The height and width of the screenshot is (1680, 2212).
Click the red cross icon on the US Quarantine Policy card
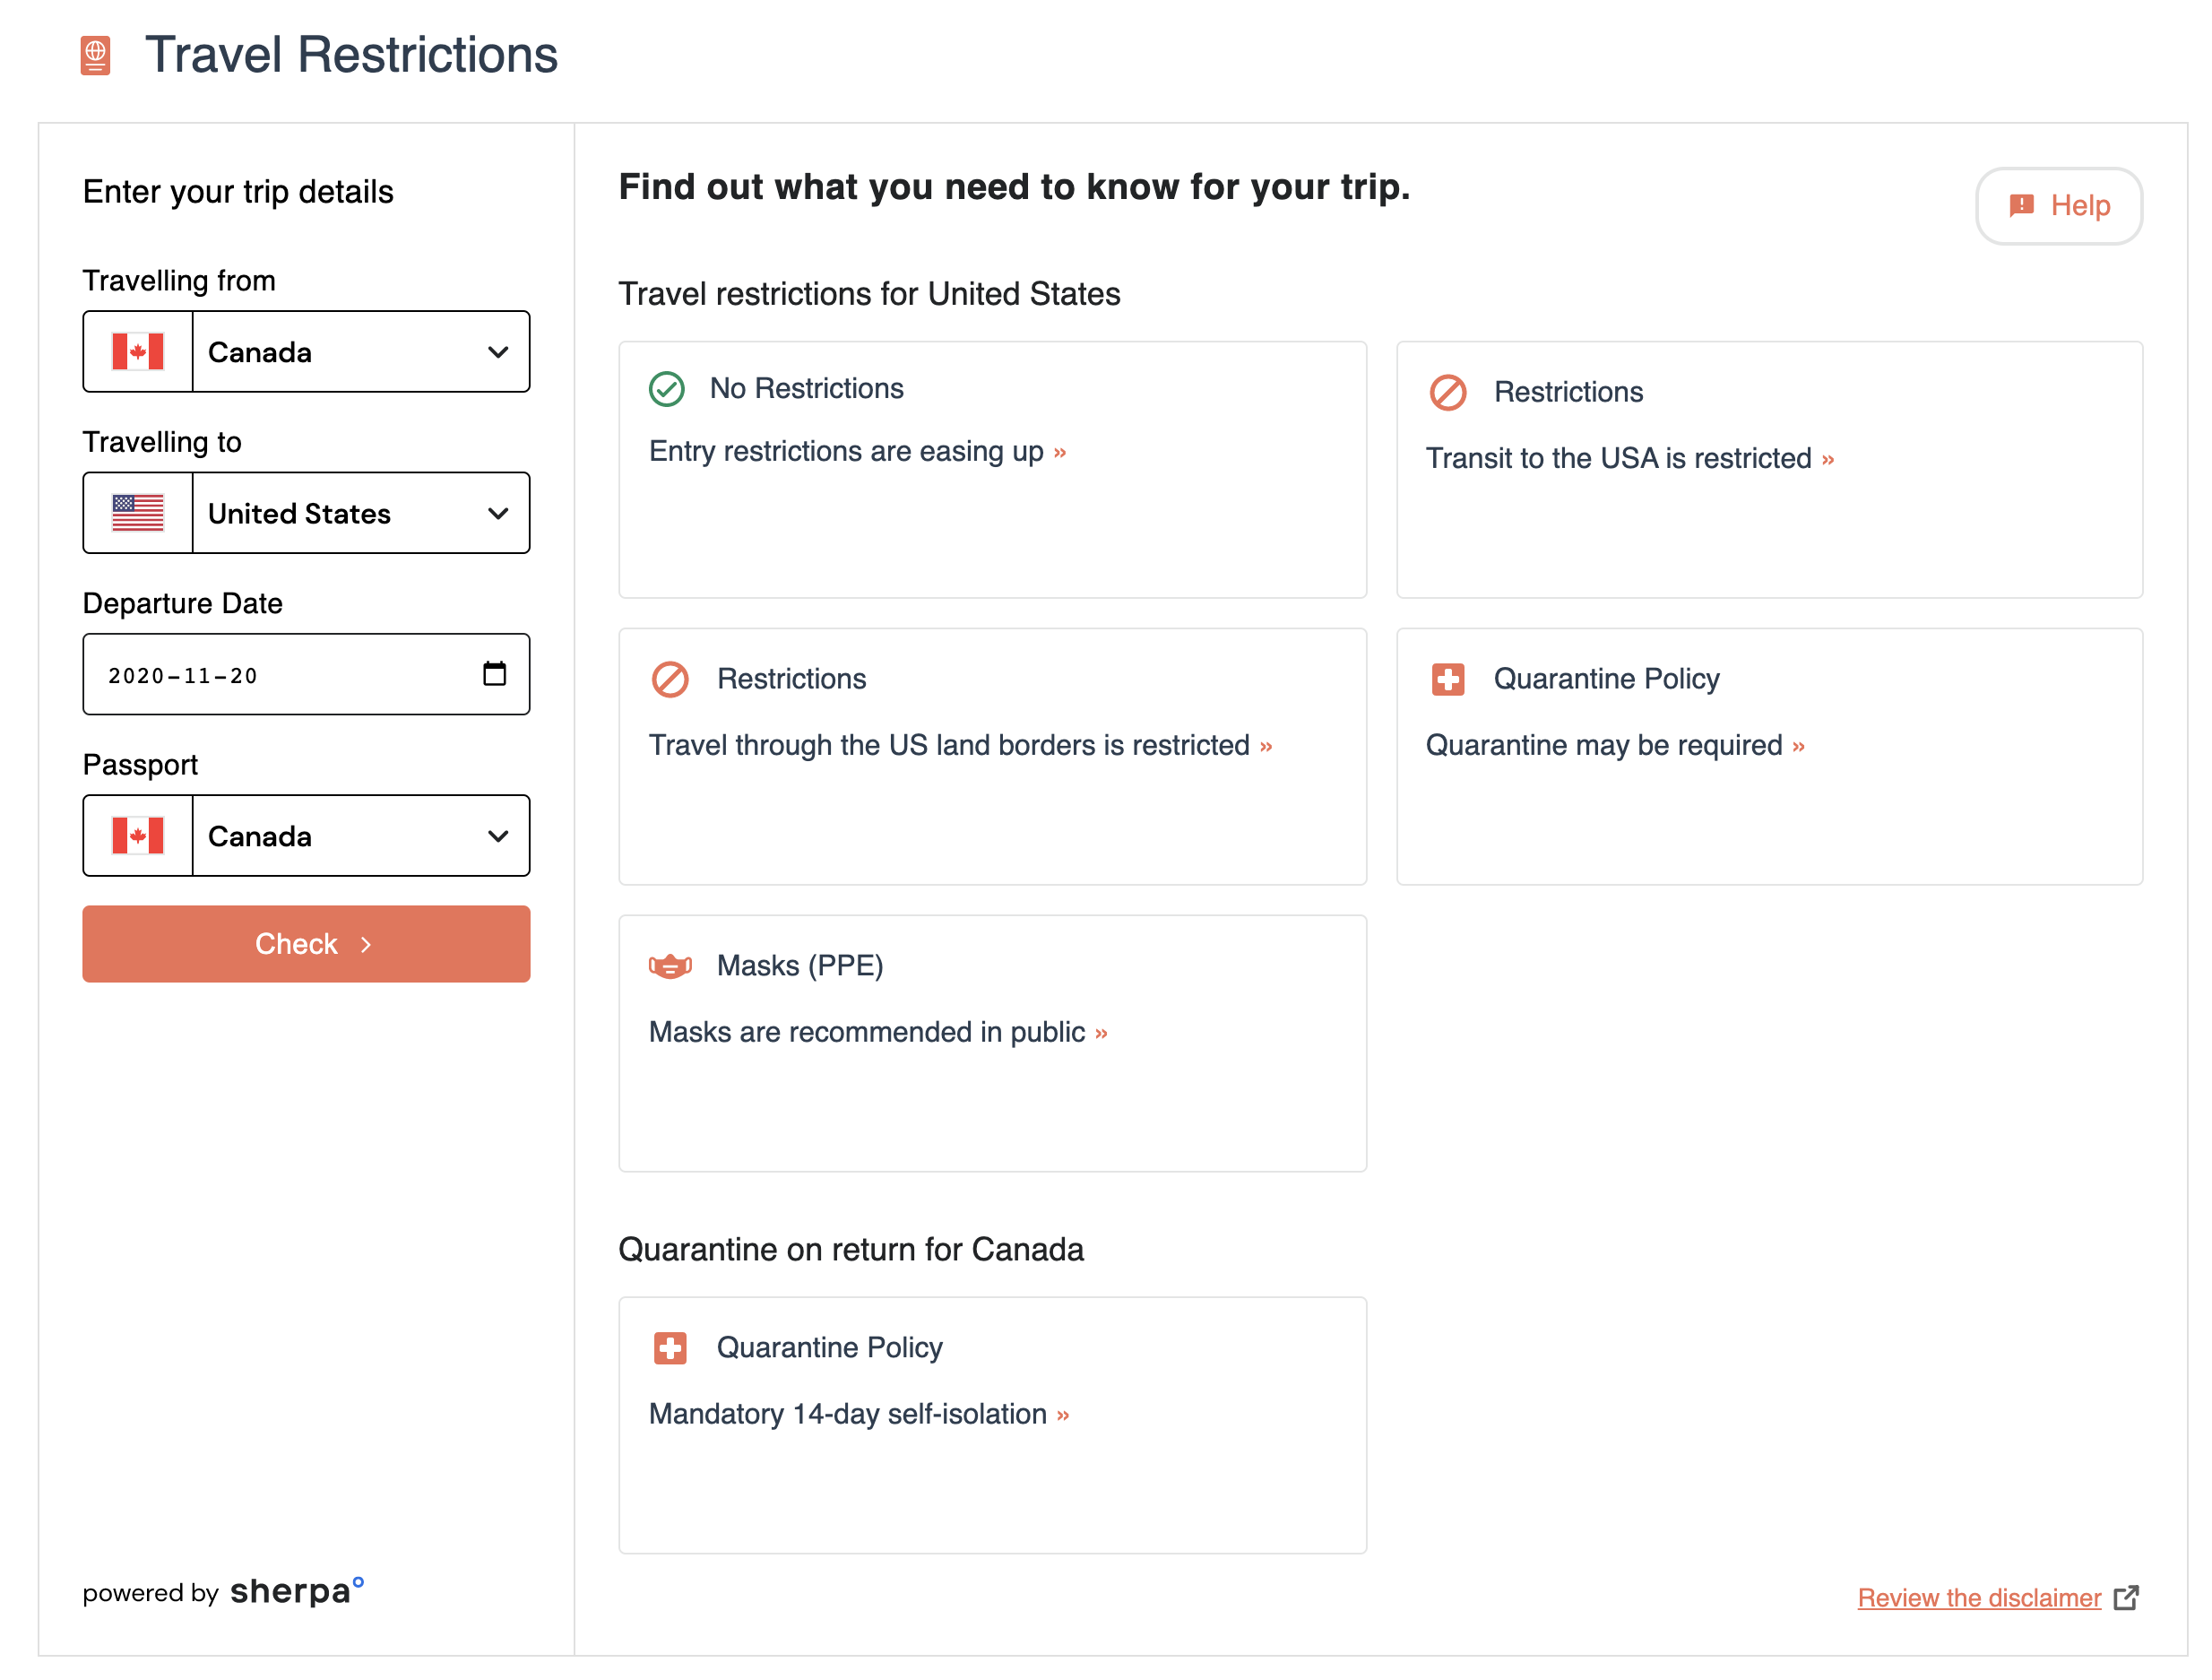(x=1447, y=679)
